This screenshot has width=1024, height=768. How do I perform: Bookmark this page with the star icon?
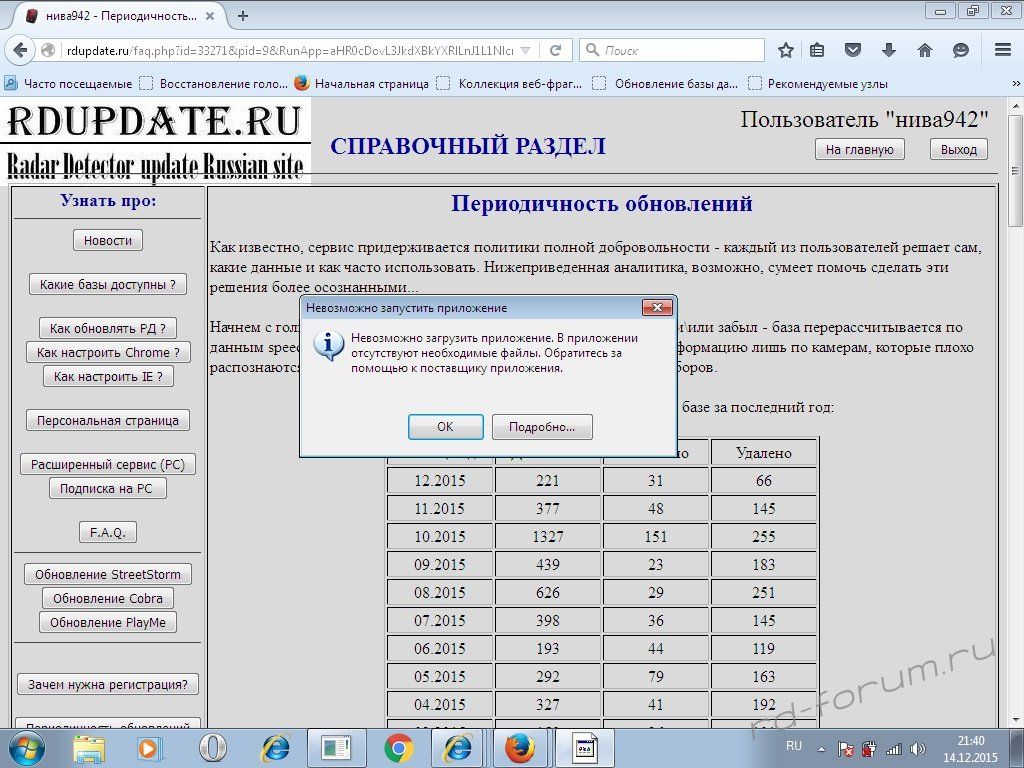(x=786, y=50)
